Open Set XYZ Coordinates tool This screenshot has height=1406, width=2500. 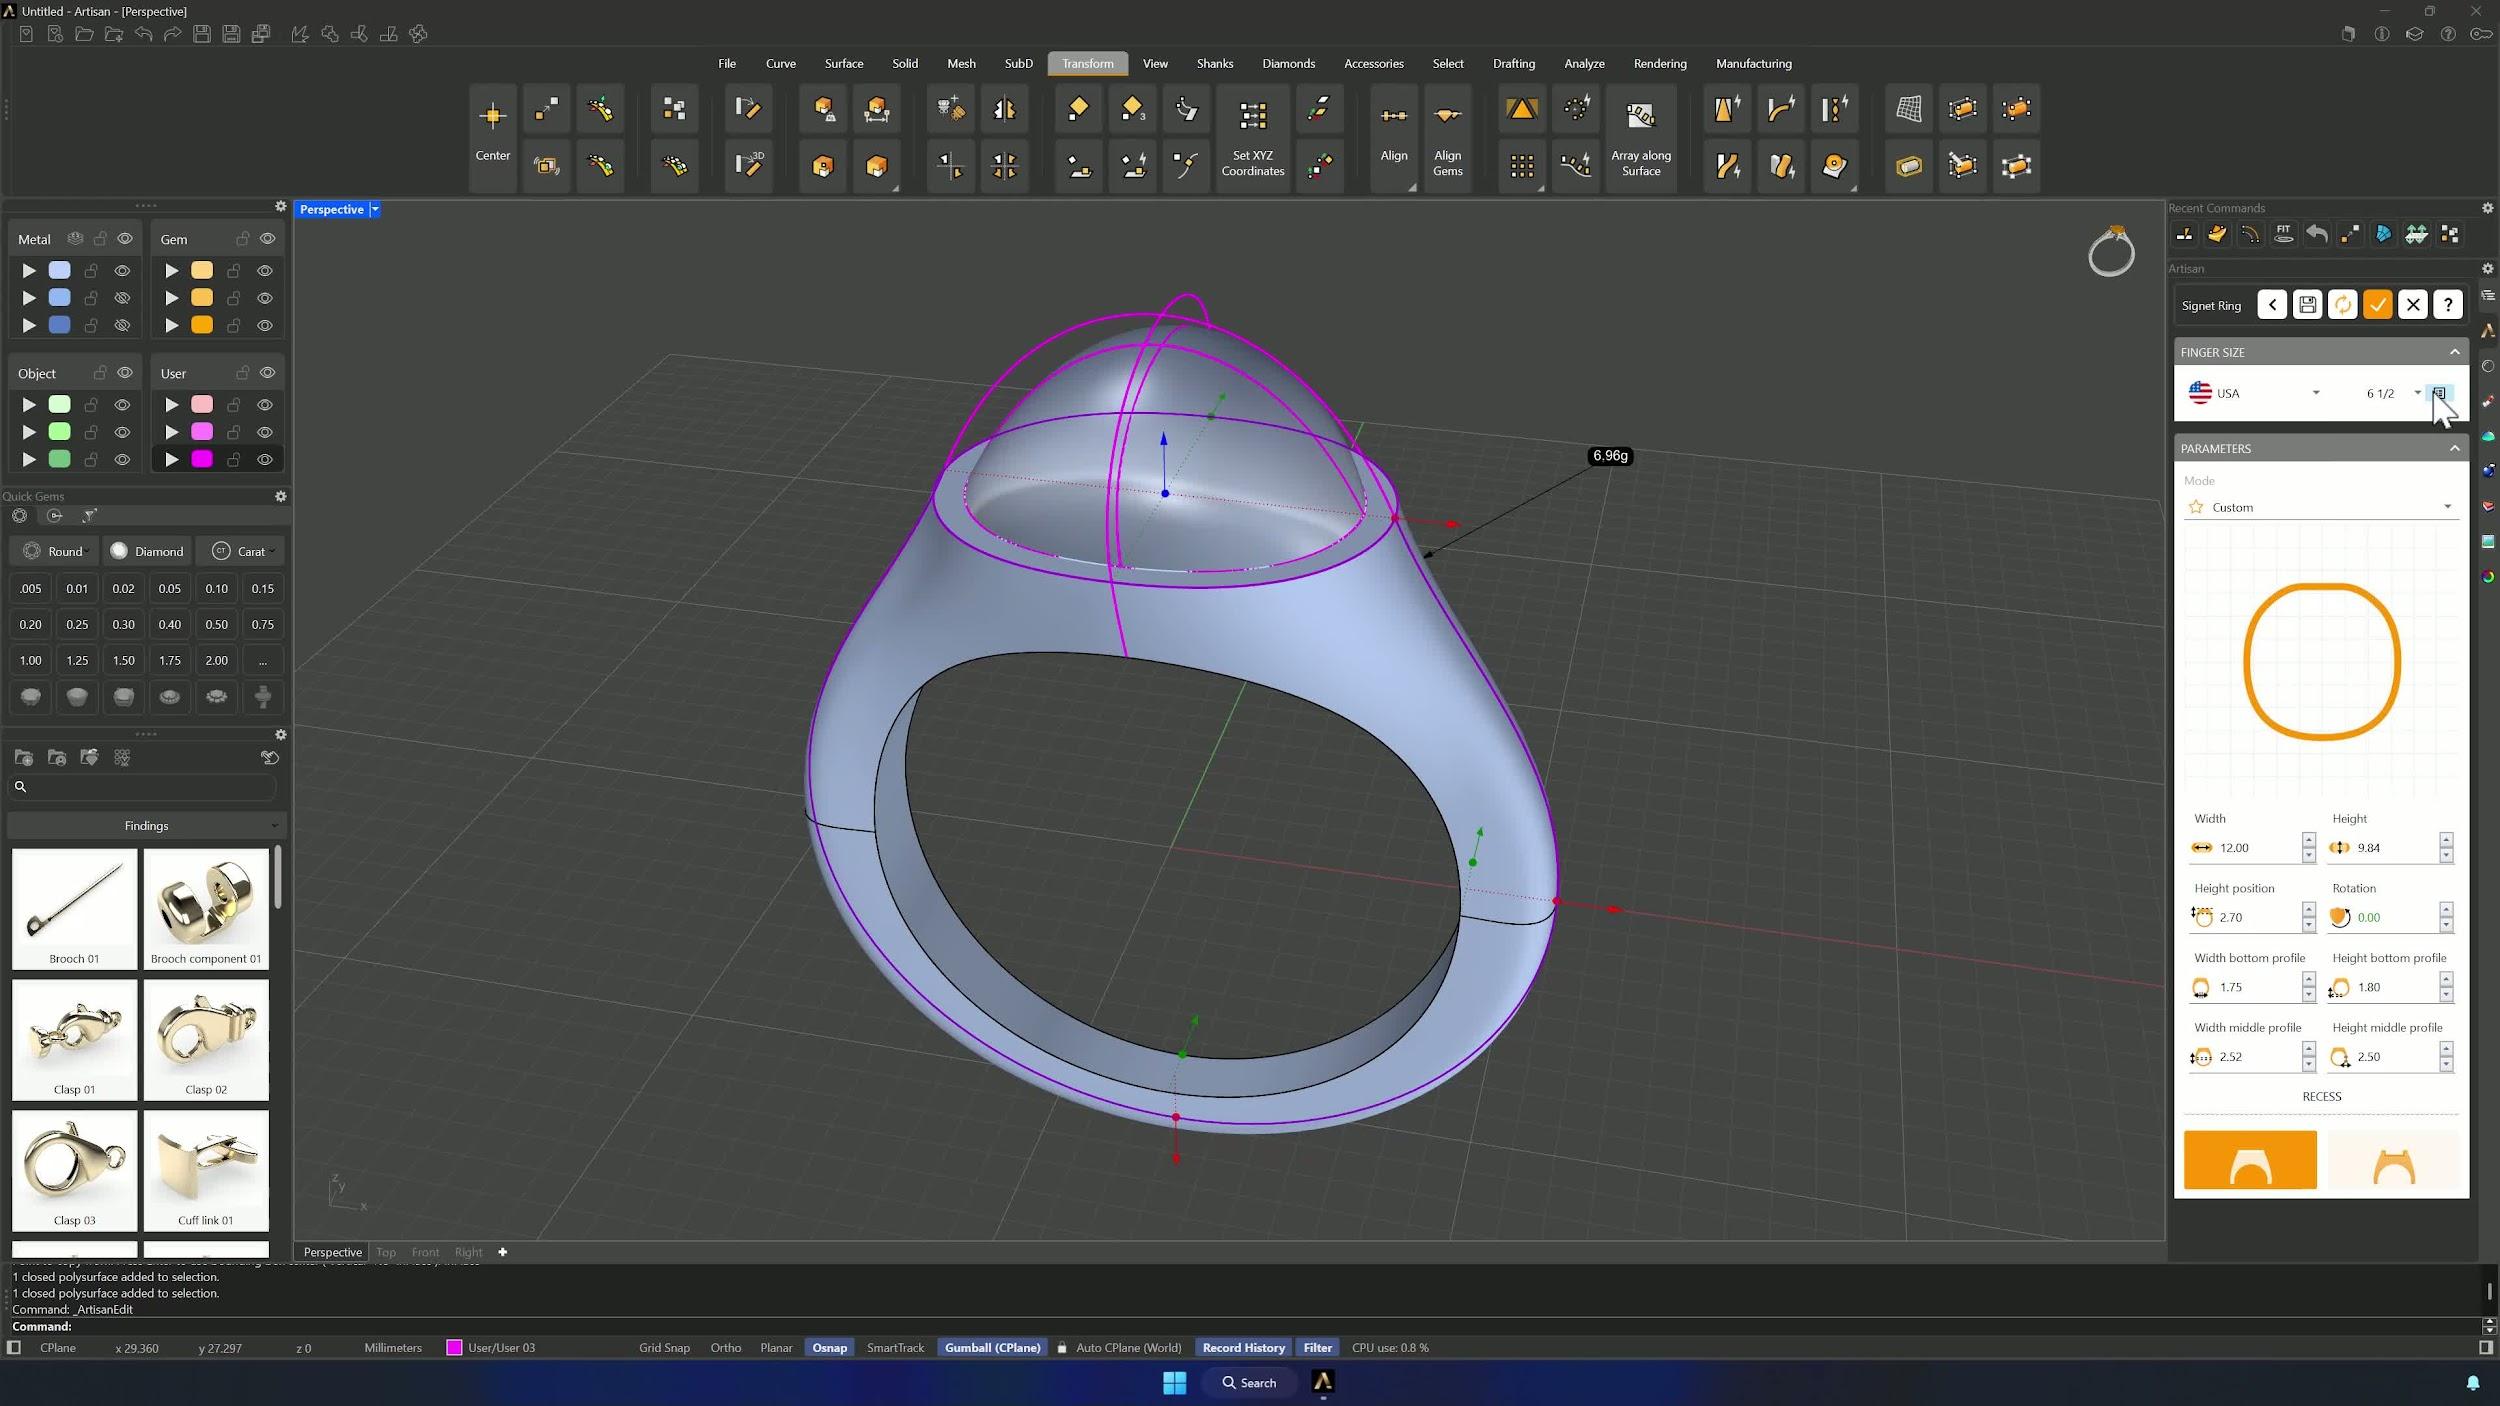pyautogui.click(x=1252, y=137)
